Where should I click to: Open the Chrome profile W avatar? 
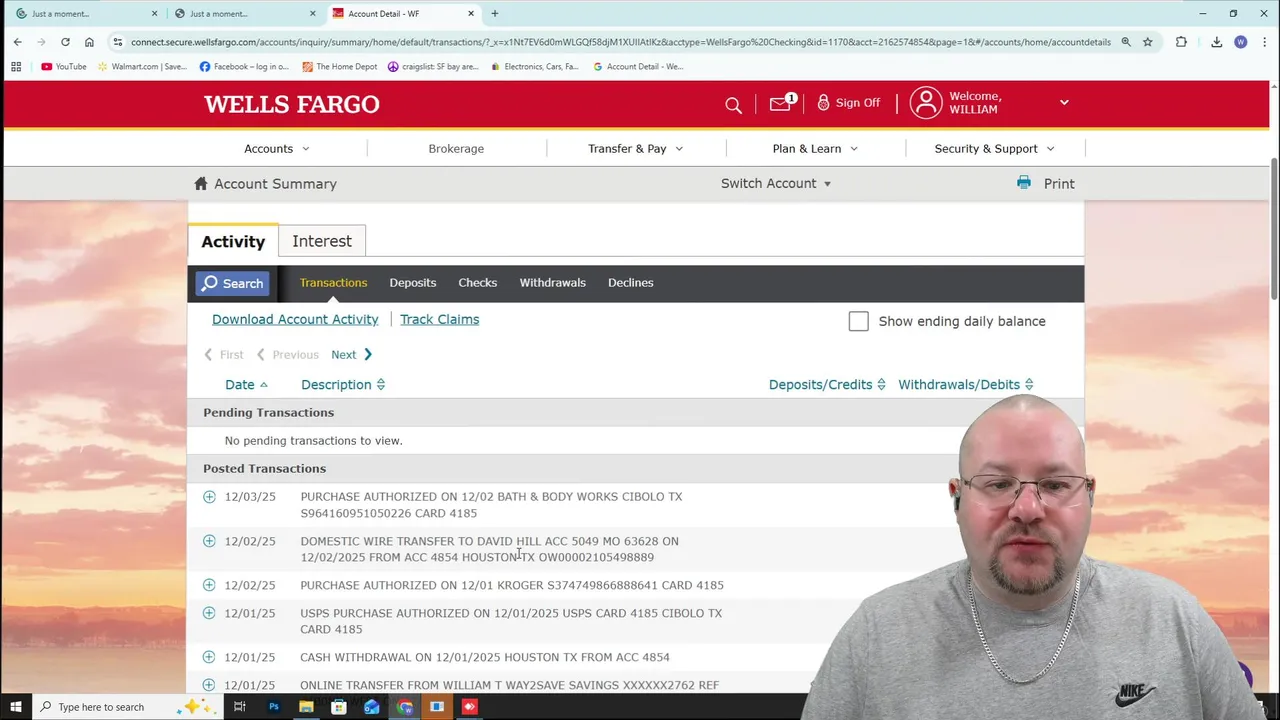(1241, 42)
